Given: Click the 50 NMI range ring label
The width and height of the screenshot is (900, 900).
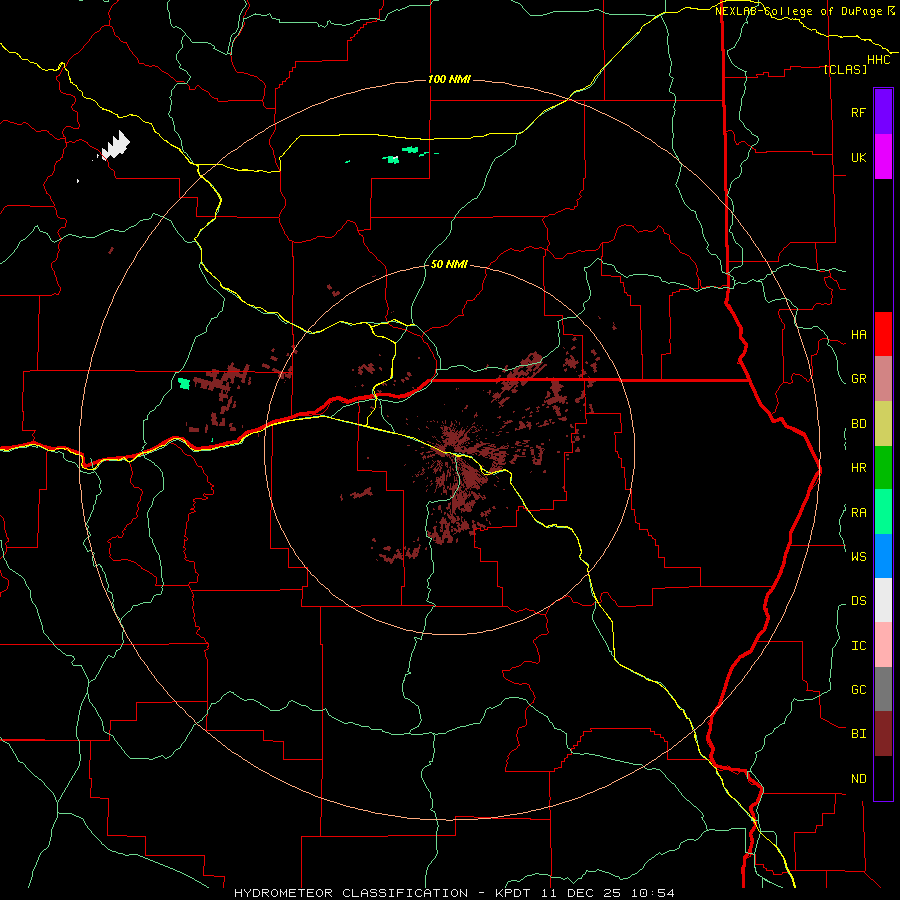Looking at the screenshot, I should tap(449, 264).
